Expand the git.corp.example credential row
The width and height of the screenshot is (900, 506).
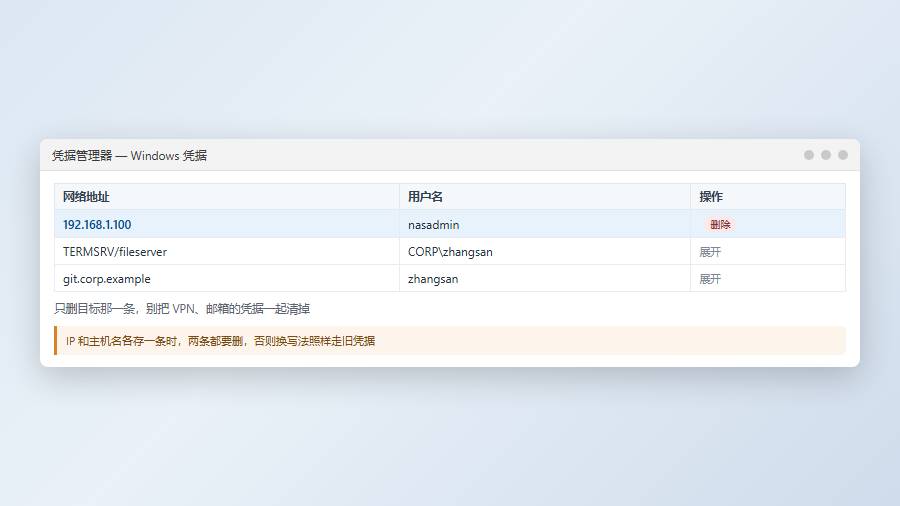(709, 279)
